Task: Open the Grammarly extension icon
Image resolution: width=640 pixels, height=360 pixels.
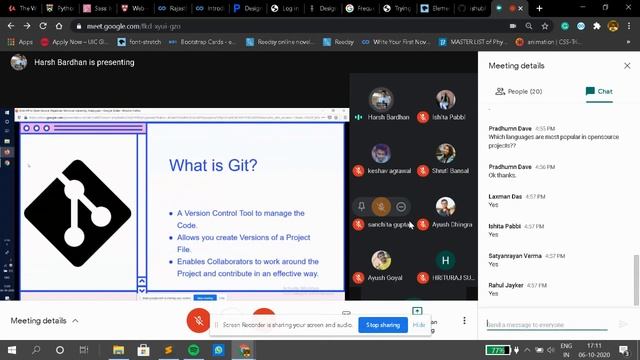Action: tap(565, 26)
